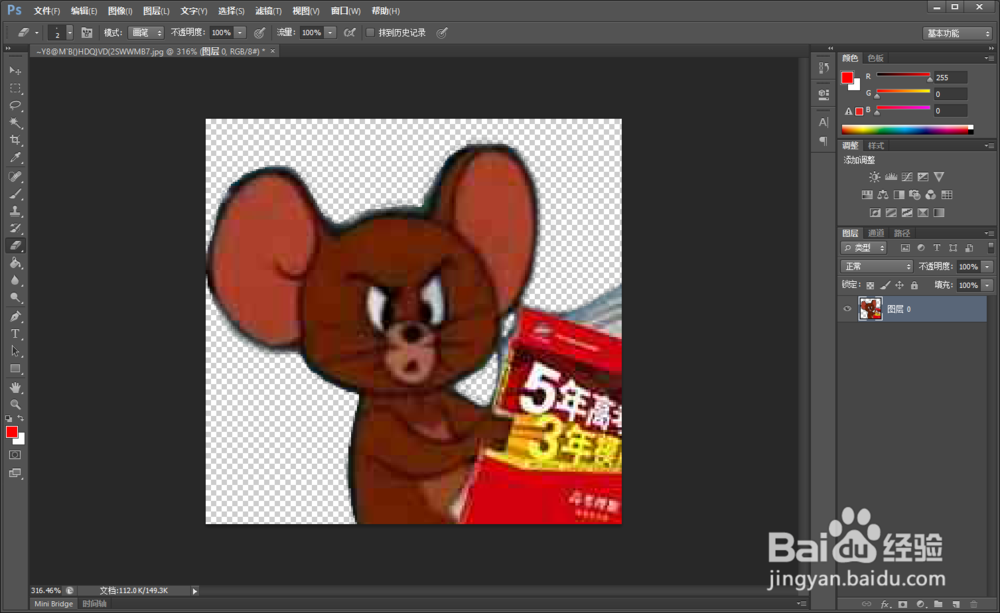Select the Blur tool
The height and width of the screenshot is (613, 1000).
coord(15,280)
